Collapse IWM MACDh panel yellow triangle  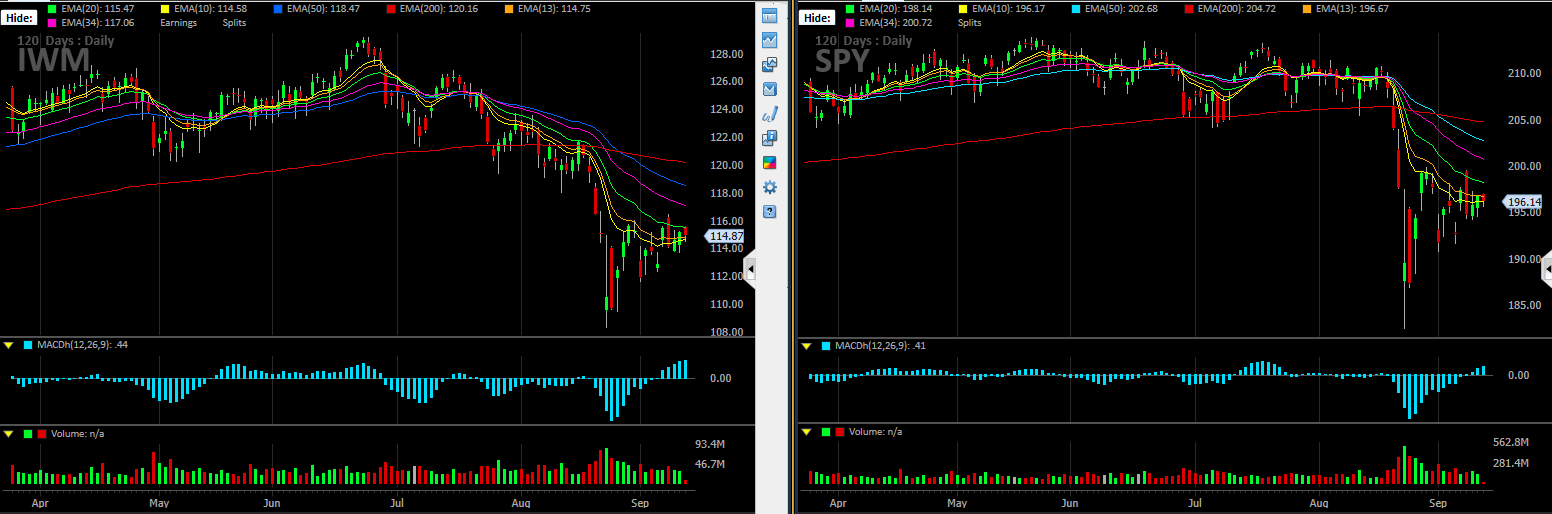tap(8, 345)
